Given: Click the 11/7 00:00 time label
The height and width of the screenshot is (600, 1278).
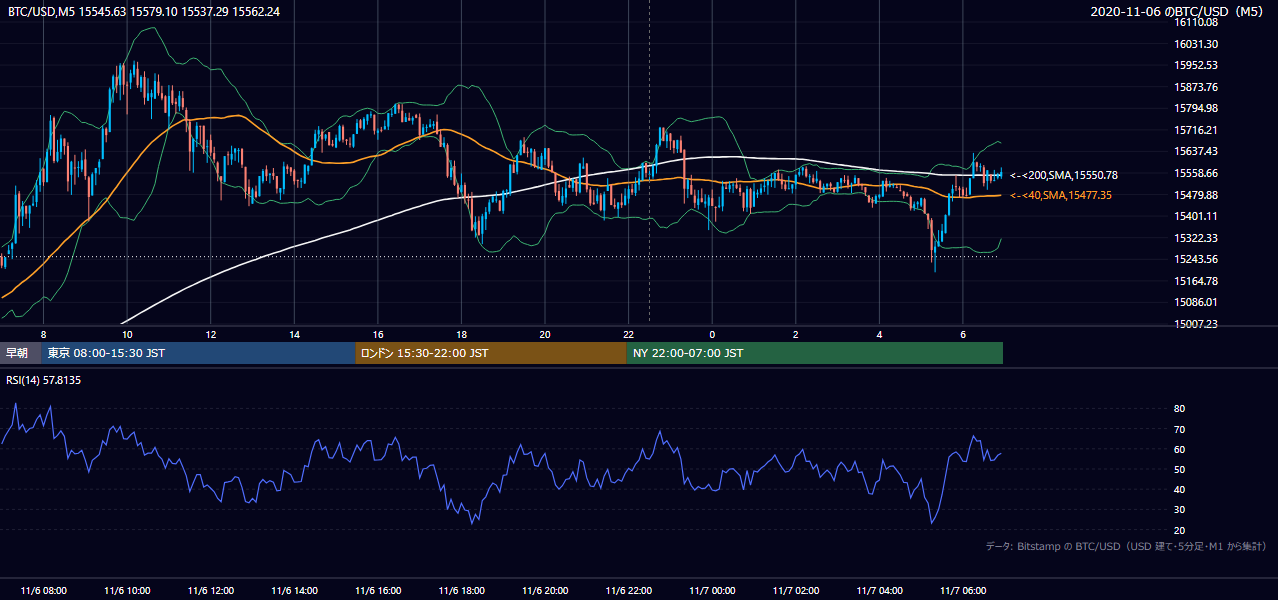Looking at the screenshot, I should coord(712,591).
